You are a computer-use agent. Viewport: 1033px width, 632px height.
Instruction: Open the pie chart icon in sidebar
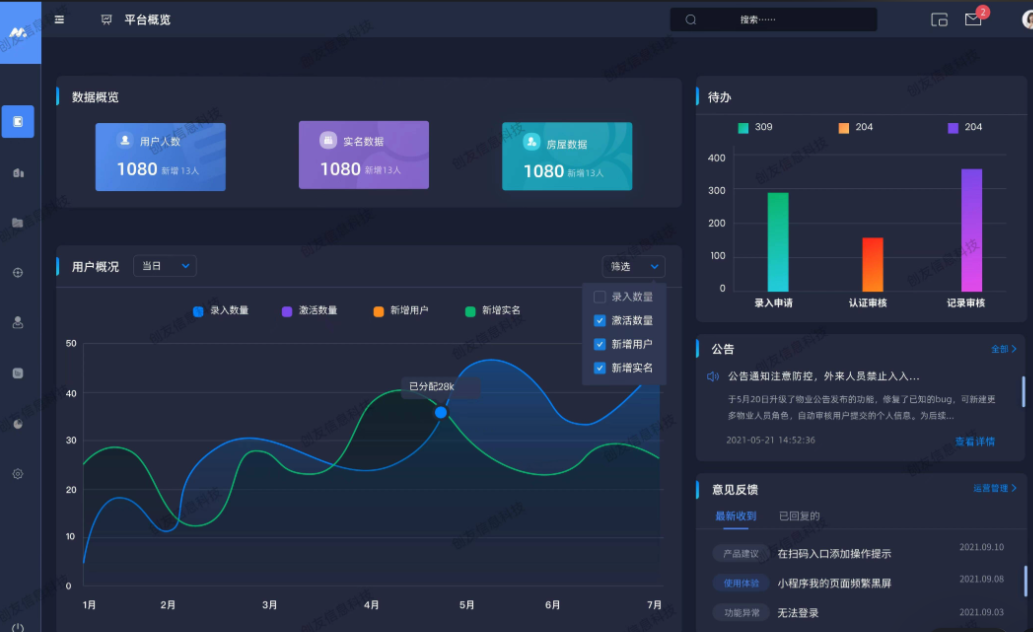click(18, 423)
